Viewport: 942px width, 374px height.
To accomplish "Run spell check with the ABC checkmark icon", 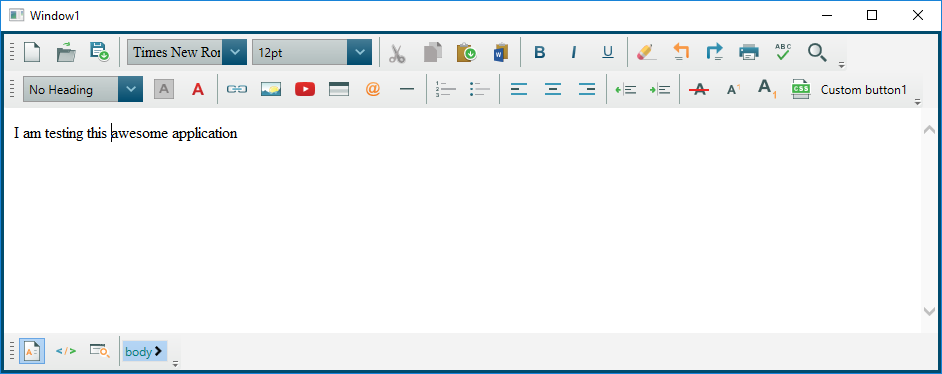I will [x=783, y=53].
